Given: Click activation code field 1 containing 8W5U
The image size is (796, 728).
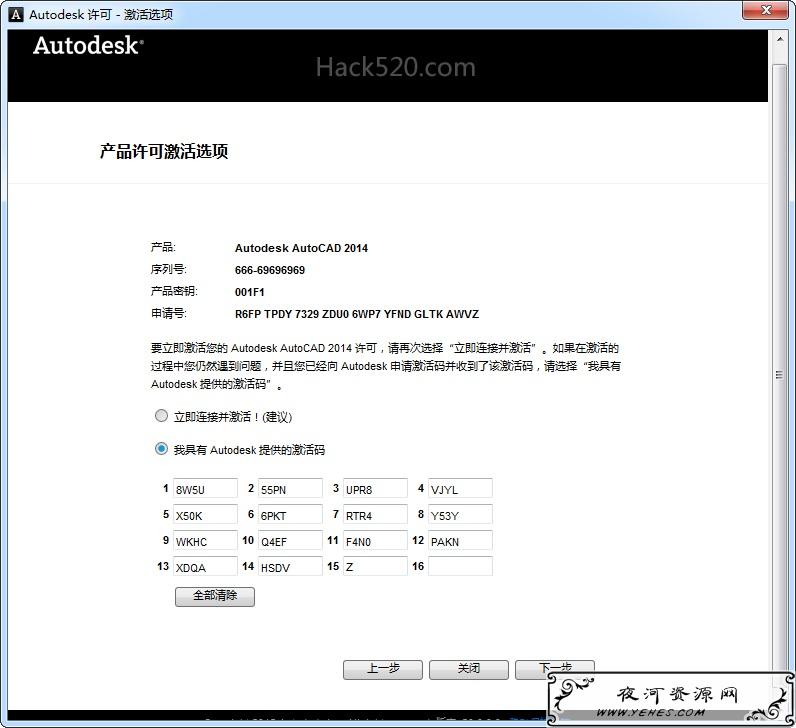Looking at the screenshot, I should click(x=205, y=488).
